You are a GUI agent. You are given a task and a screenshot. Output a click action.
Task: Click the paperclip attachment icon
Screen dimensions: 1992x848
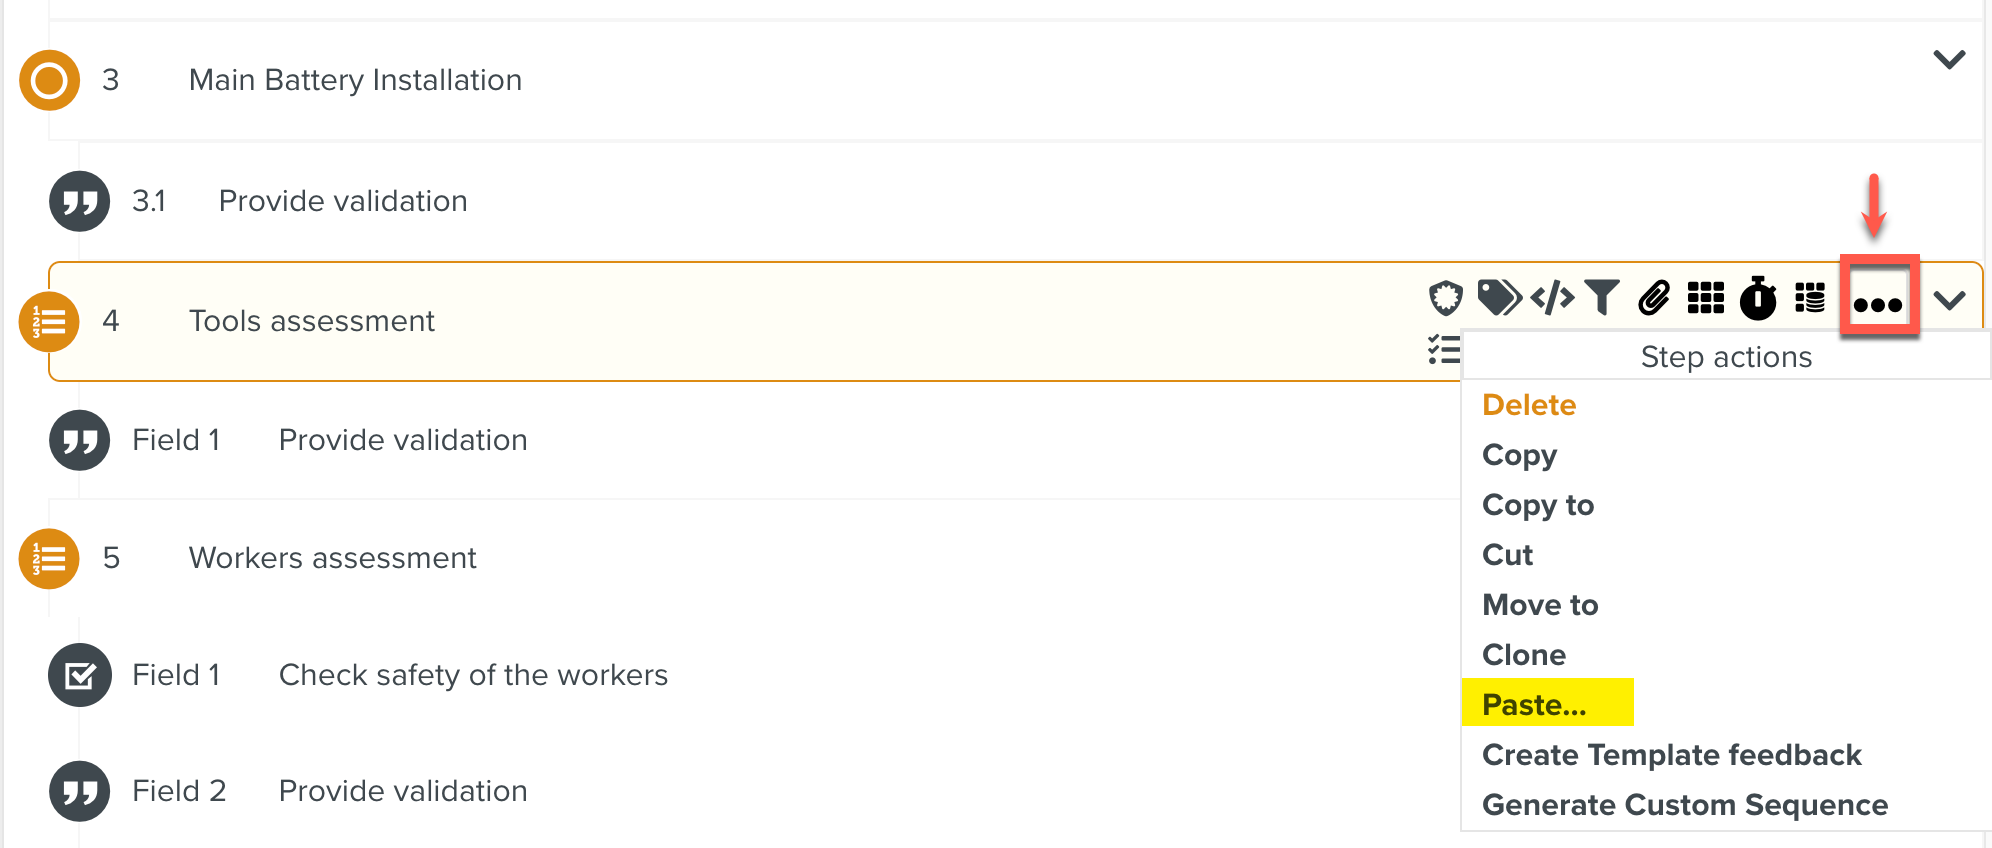tap(1654, 298)
